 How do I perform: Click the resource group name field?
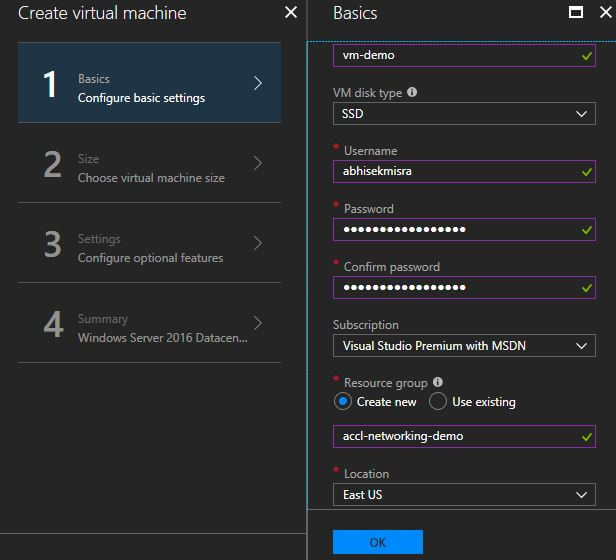[x=464, y=437]
